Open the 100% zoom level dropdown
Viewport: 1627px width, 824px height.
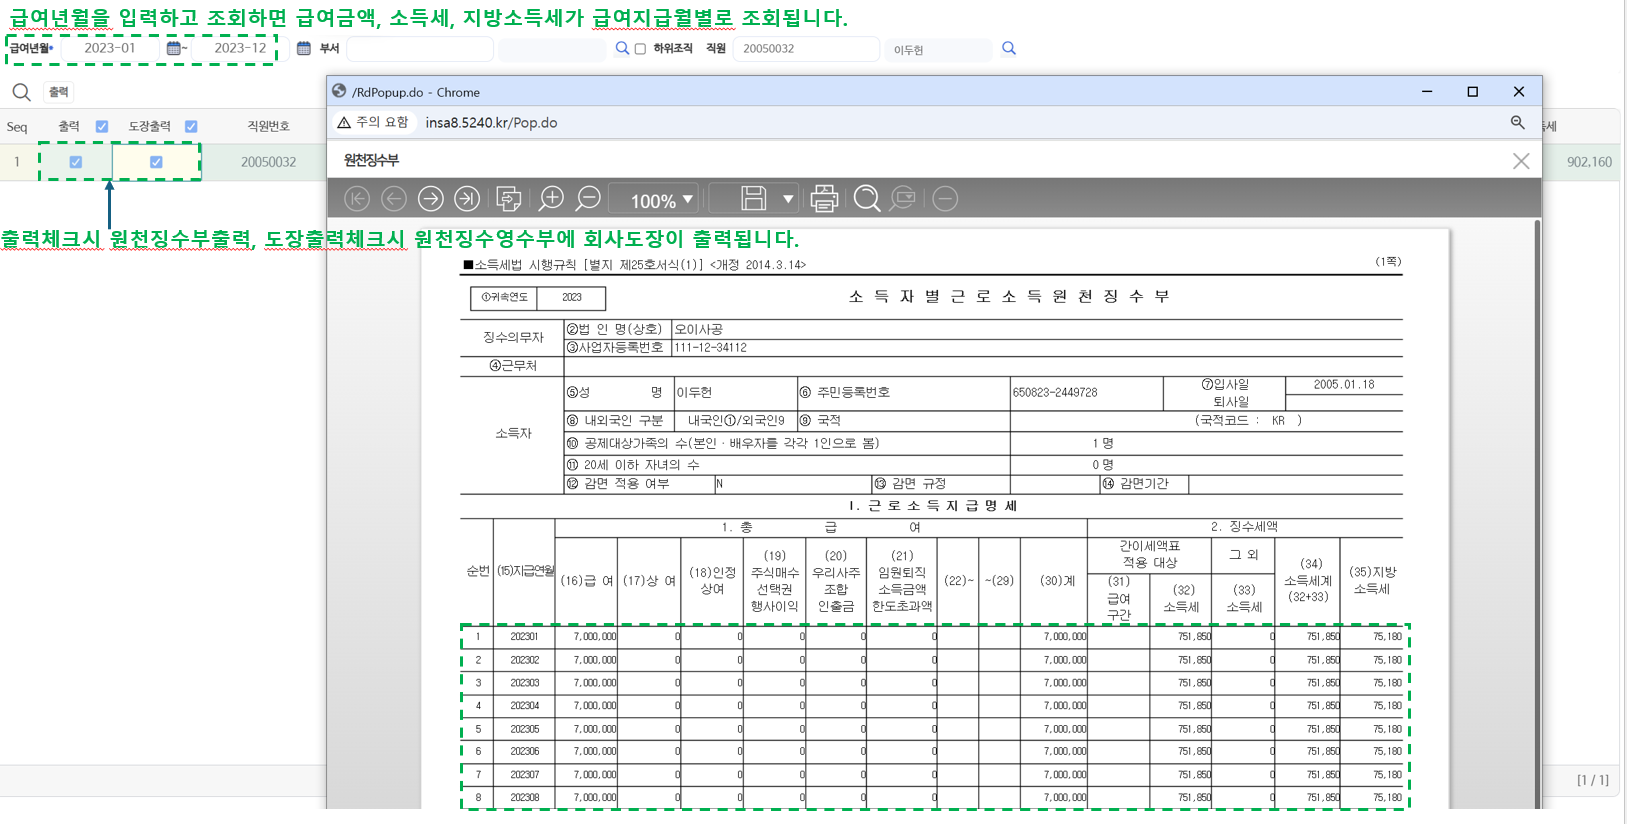(654, 200)
